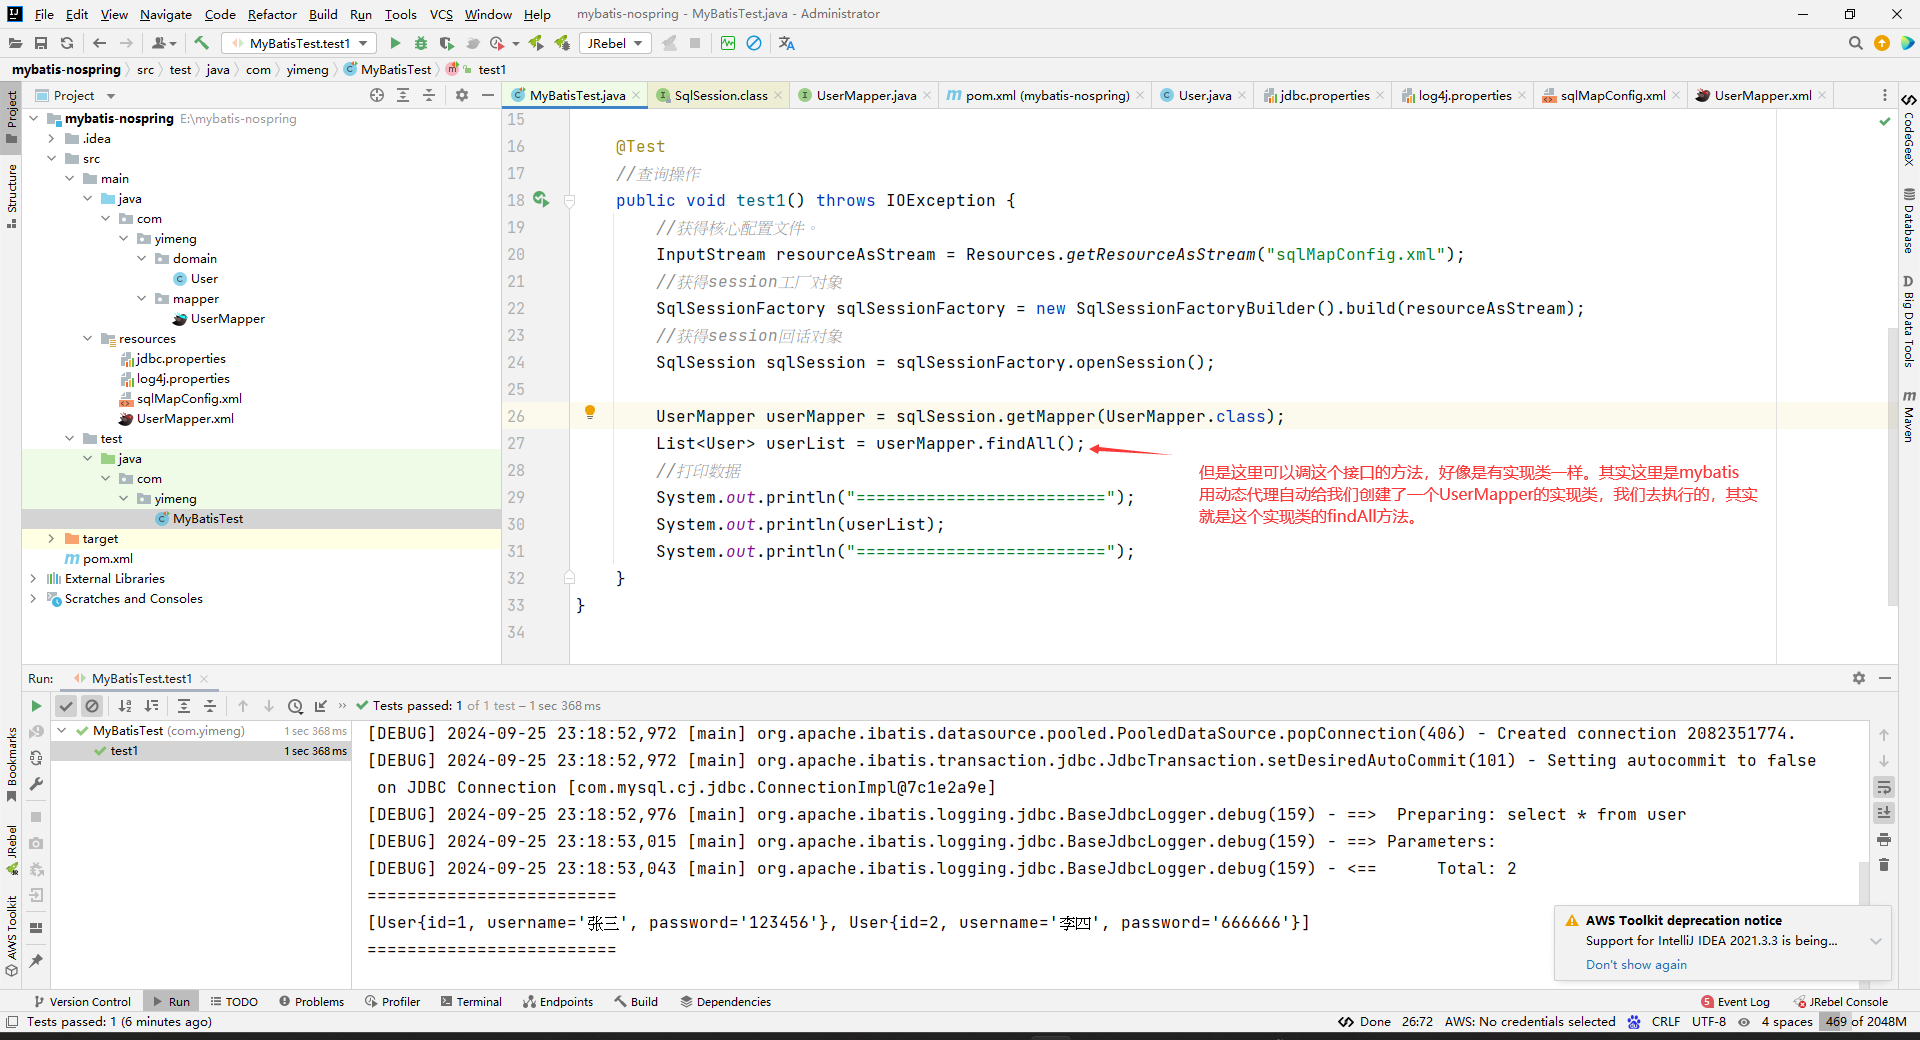Pin the Run tab with pin icon
The image size is (1920, 1040).
point(36,961)
